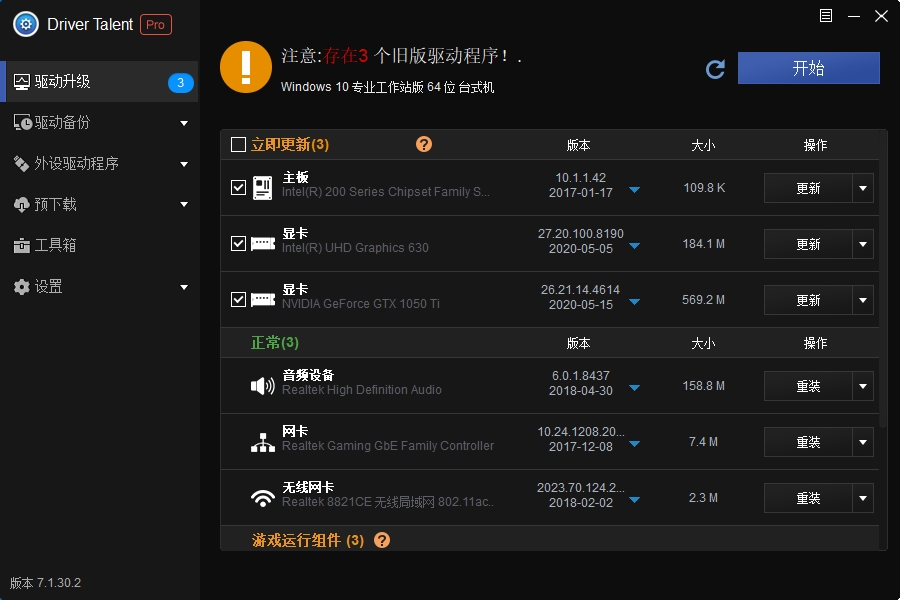Viewport: 900px width, 600px height.
Task: Open version dropdown for 2023.70.124.2...
Action: coord(634,500)
